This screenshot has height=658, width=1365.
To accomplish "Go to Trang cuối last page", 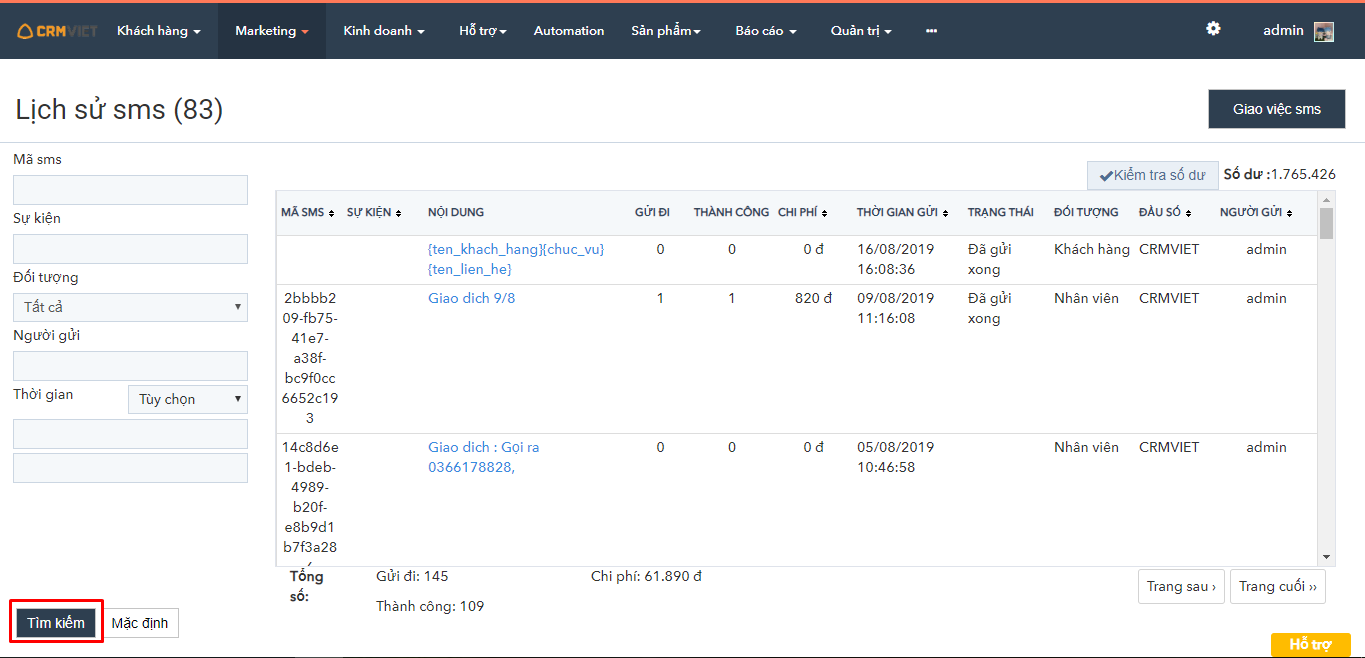I will click(x=1278, y=586).
